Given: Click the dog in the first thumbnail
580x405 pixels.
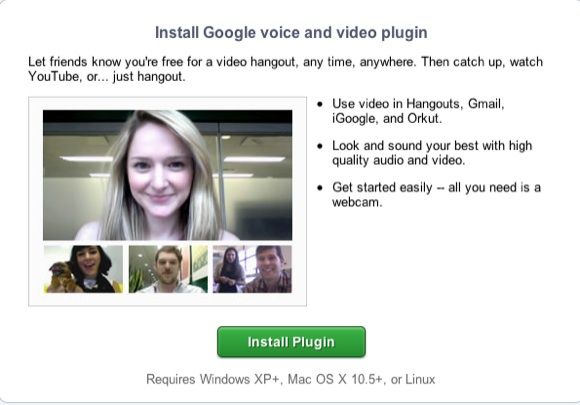Looking at the screenshot, I should pyautogui.click(x=60, y=276).
